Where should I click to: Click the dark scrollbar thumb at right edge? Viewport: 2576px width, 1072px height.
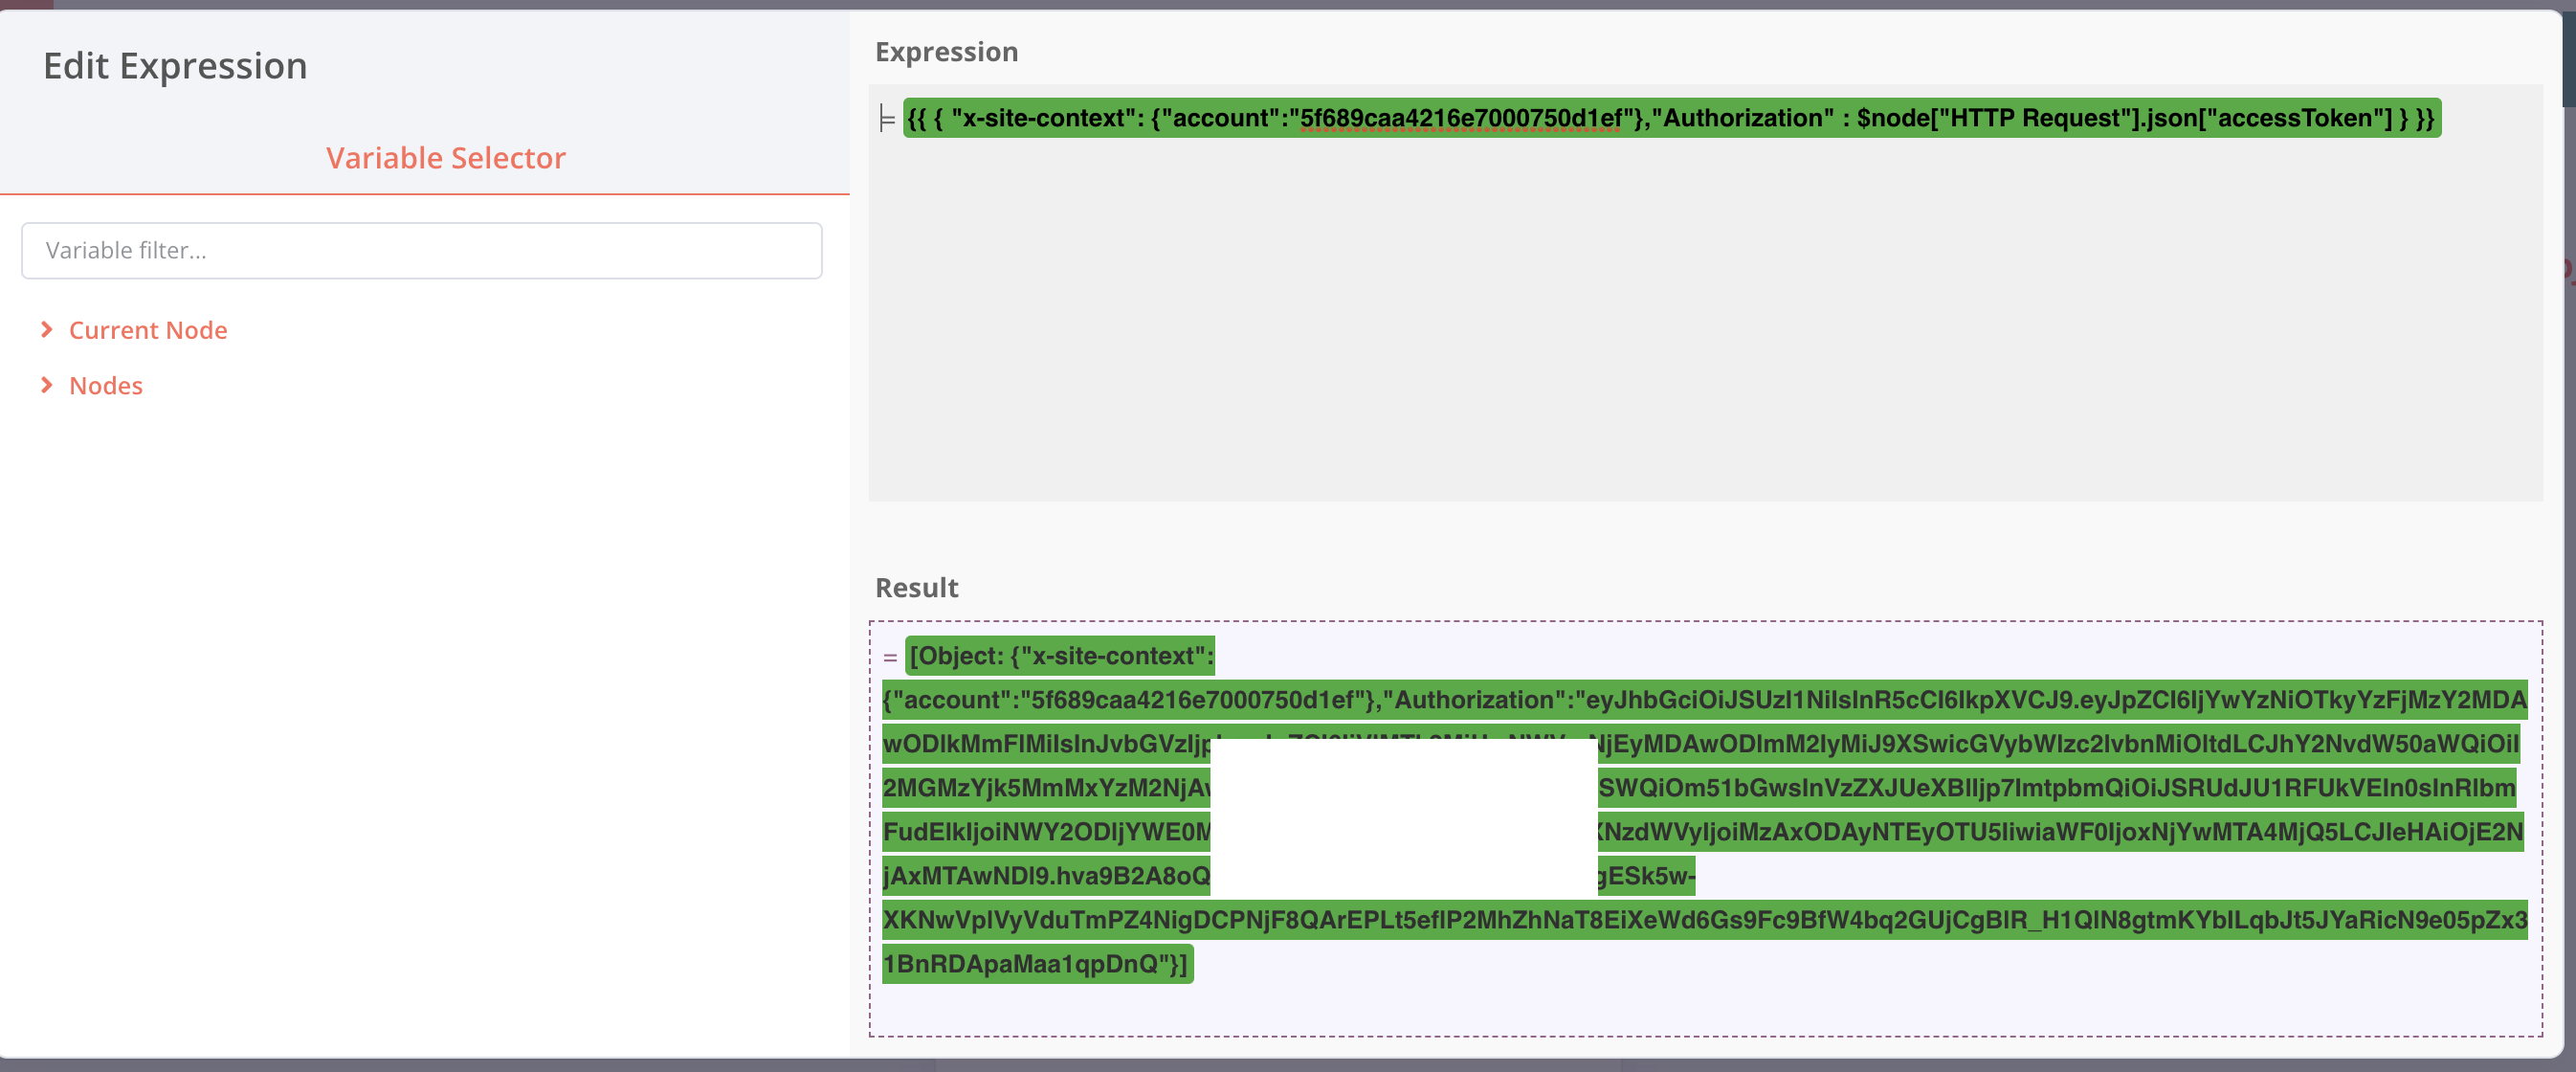click(x=2568, y=60)
